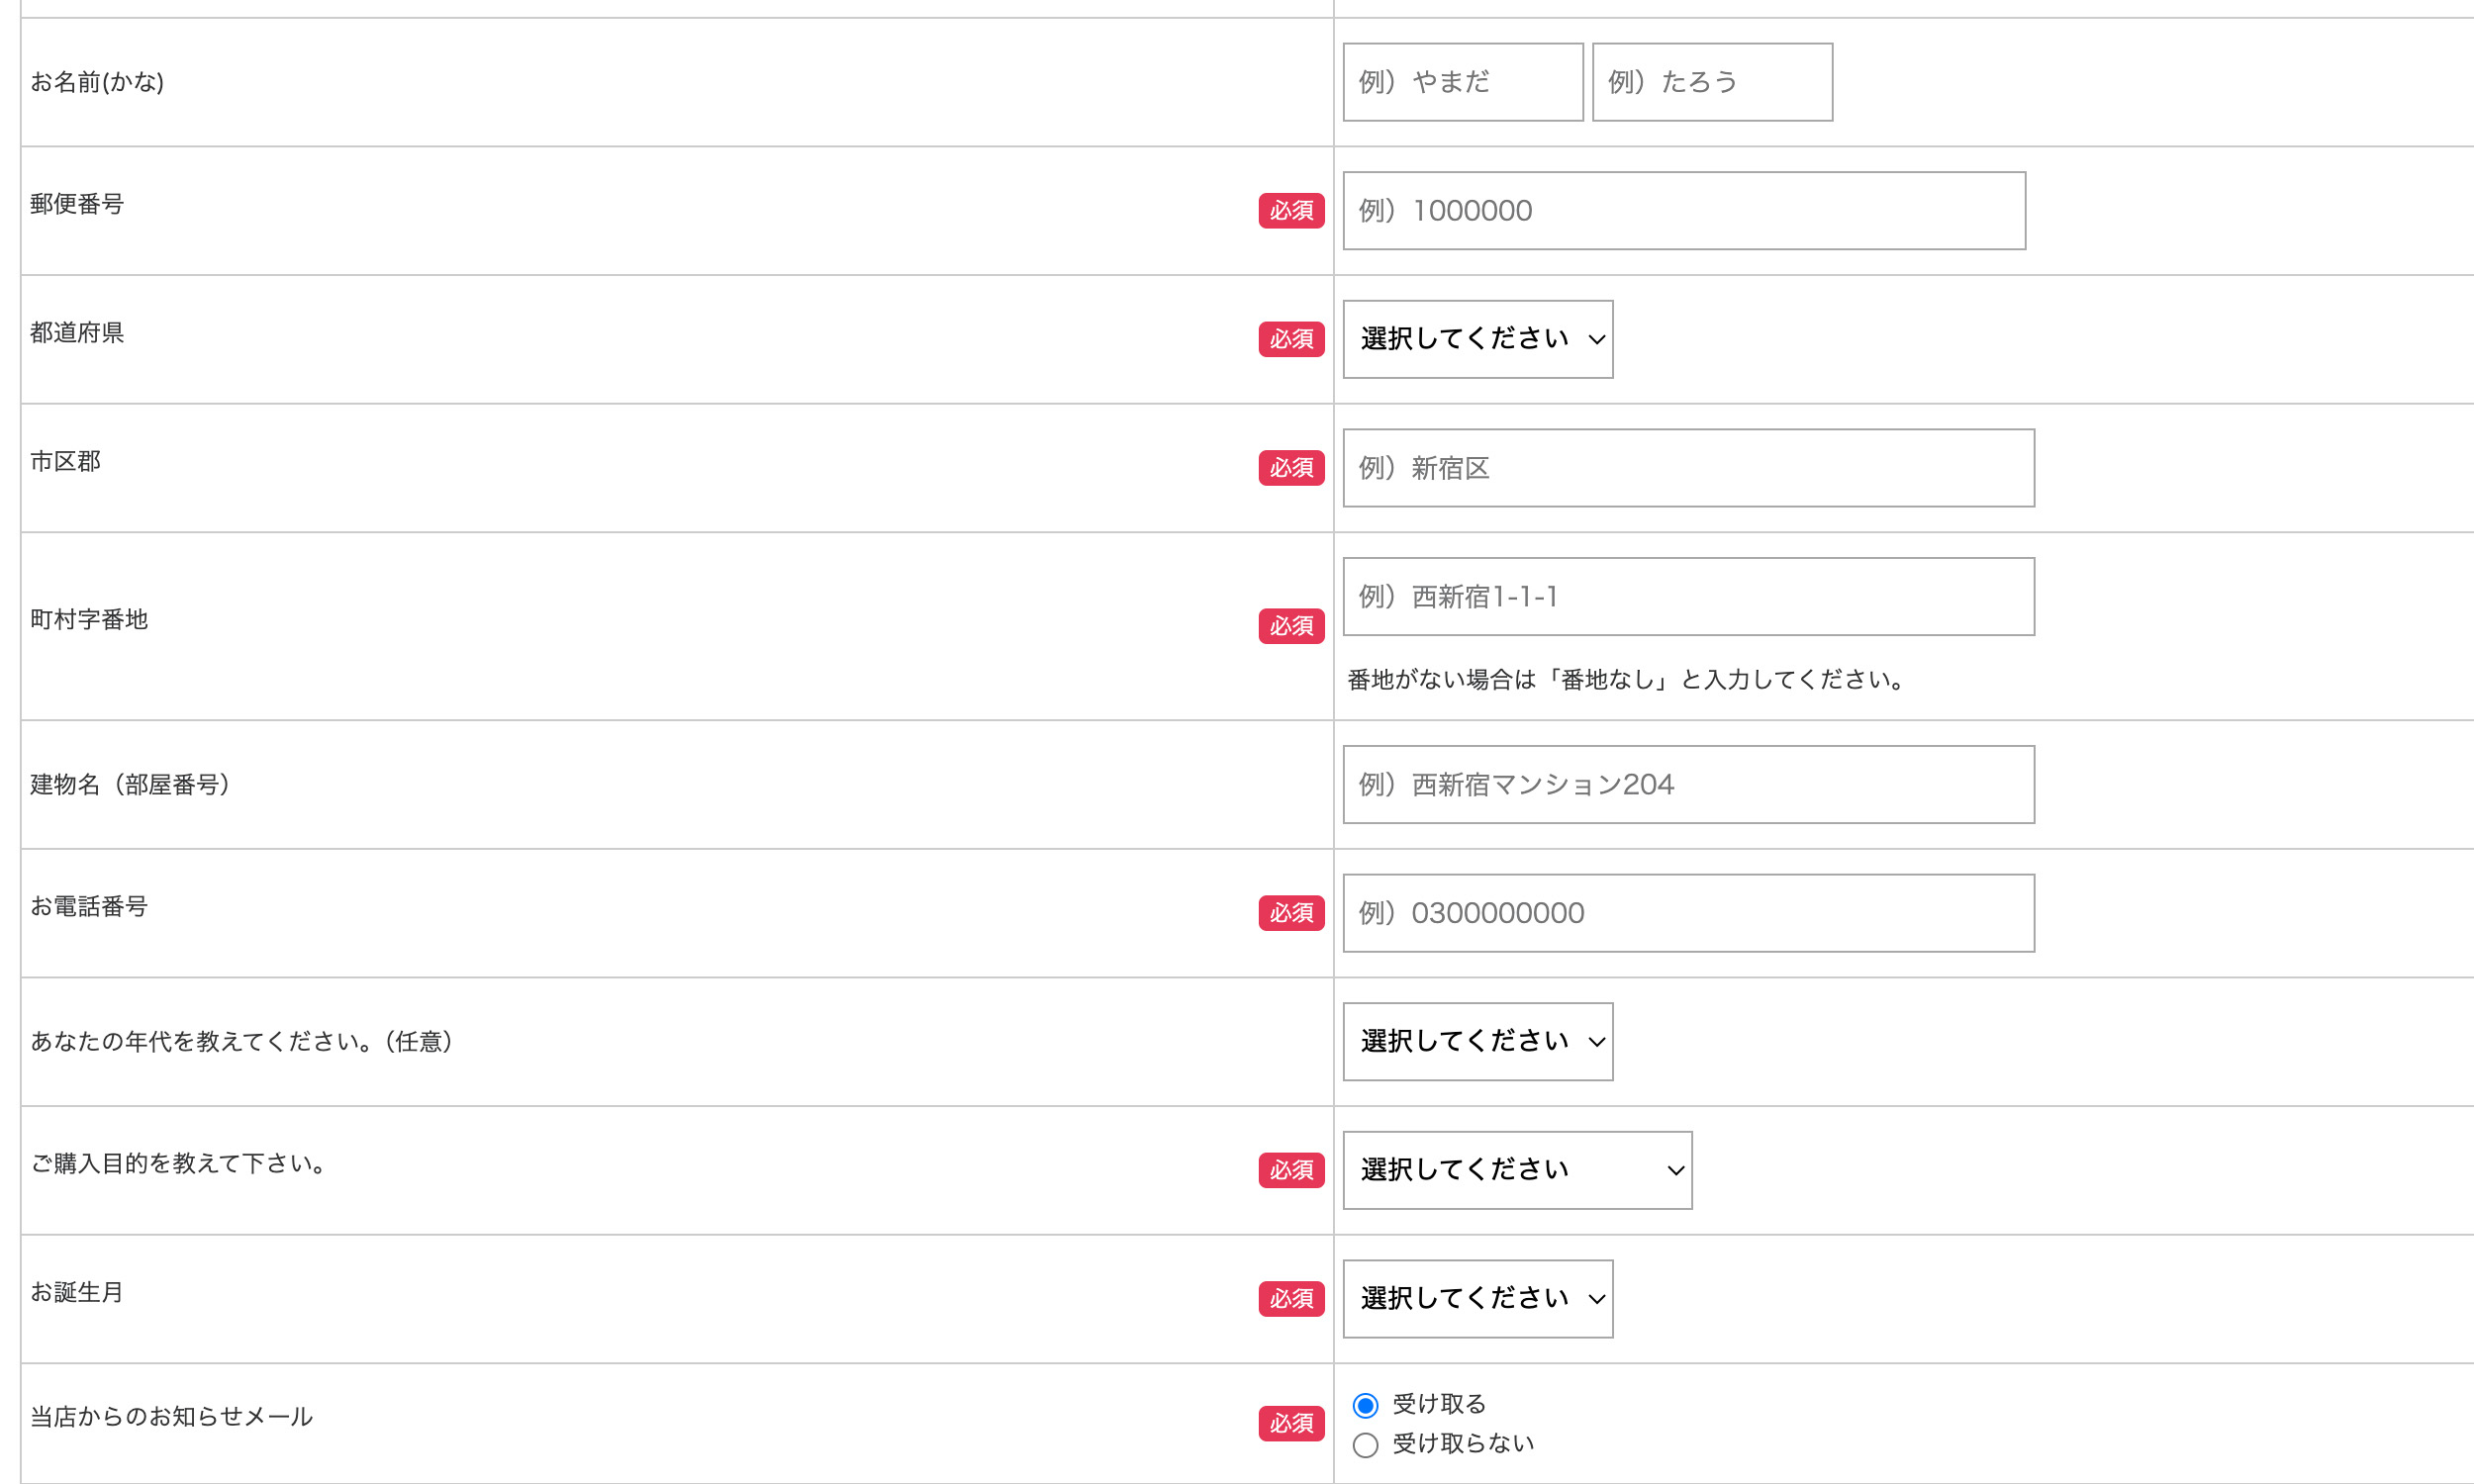Click the building name input
Viewport: 2474px width, 1484px height.
coord(1687,785)
